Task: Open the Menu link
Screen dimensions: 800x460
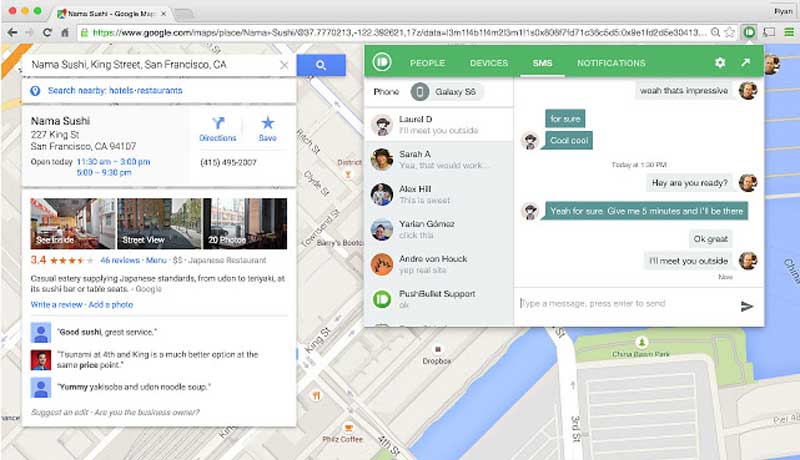Action: 156,260
